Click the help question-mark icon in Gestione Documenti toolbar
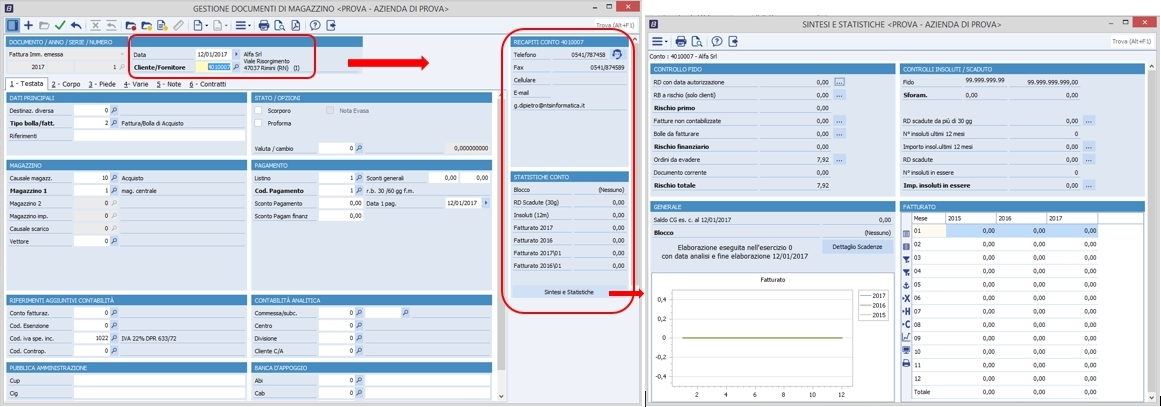1161x407 pixels. click(315, 25)
